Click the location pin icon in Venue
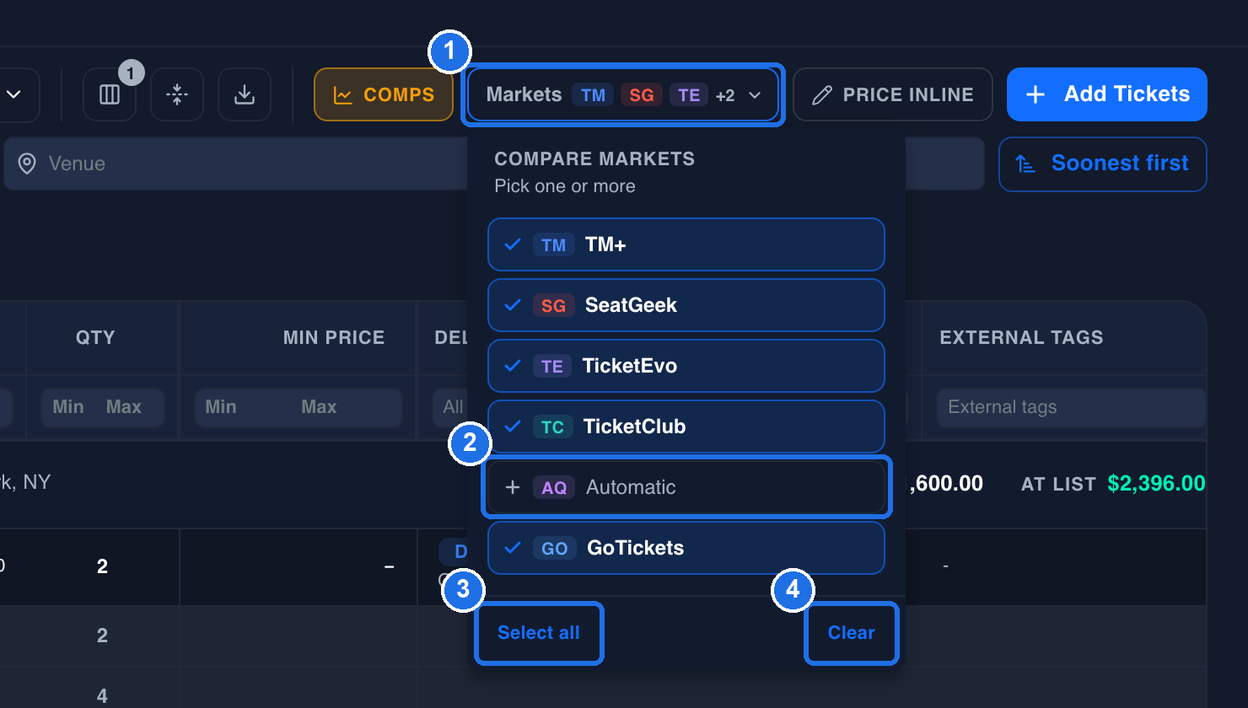This screenshot has width=1248, height=708. point(27,164)
